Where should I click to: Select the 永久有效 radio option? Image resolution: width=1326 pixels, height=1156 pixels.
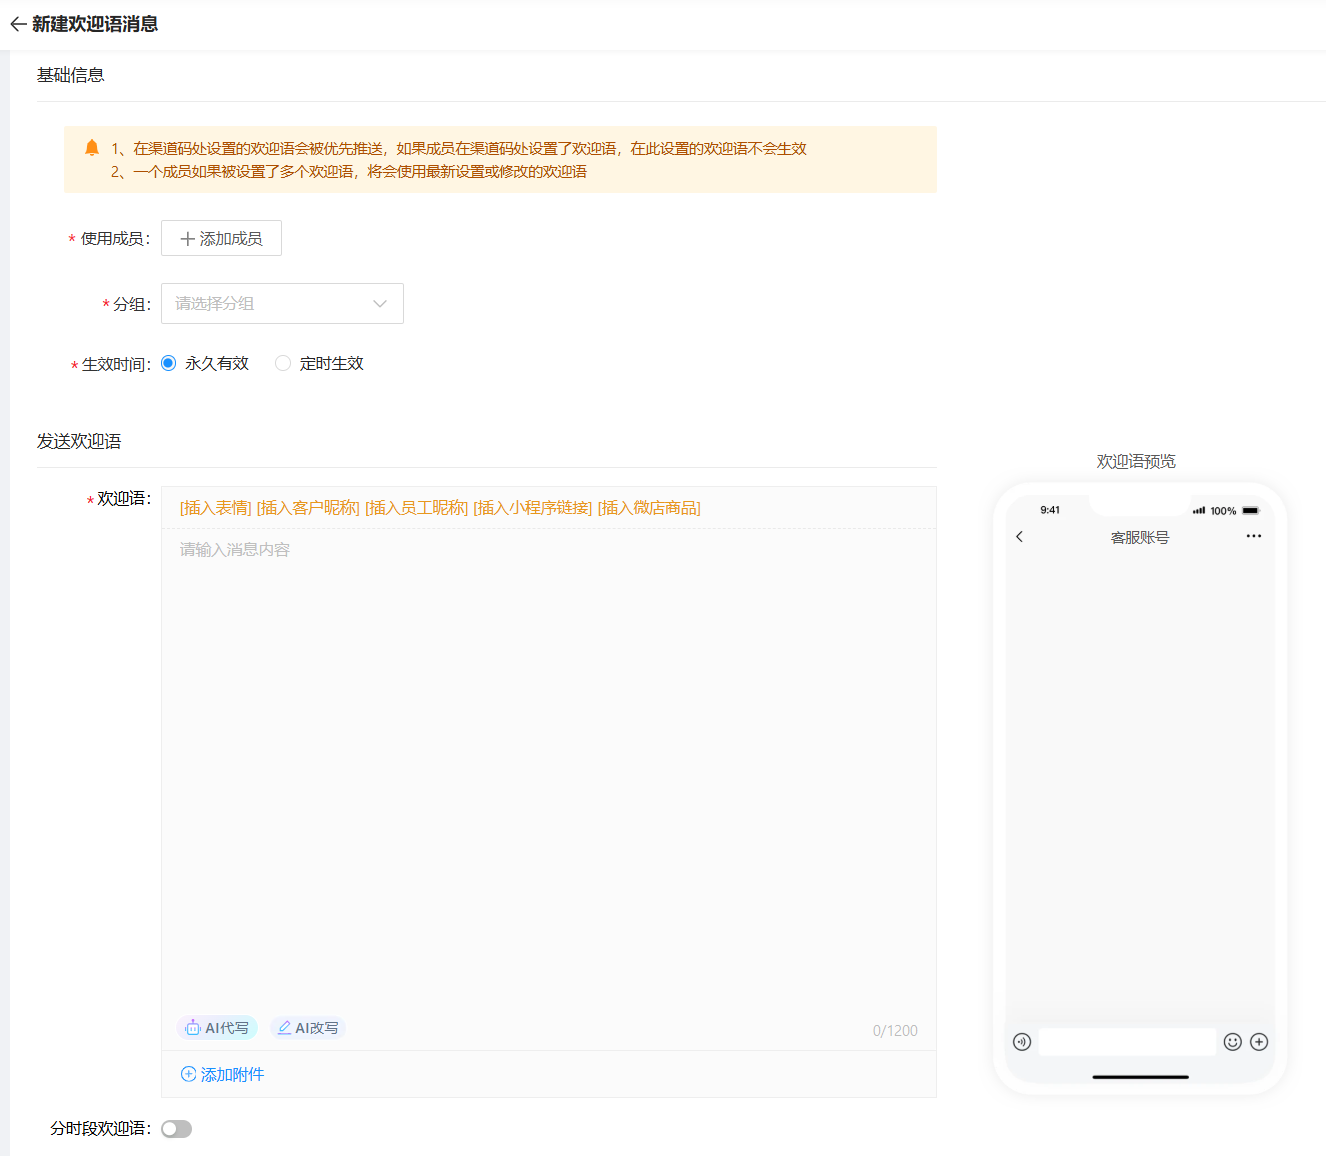click(169, 363)
